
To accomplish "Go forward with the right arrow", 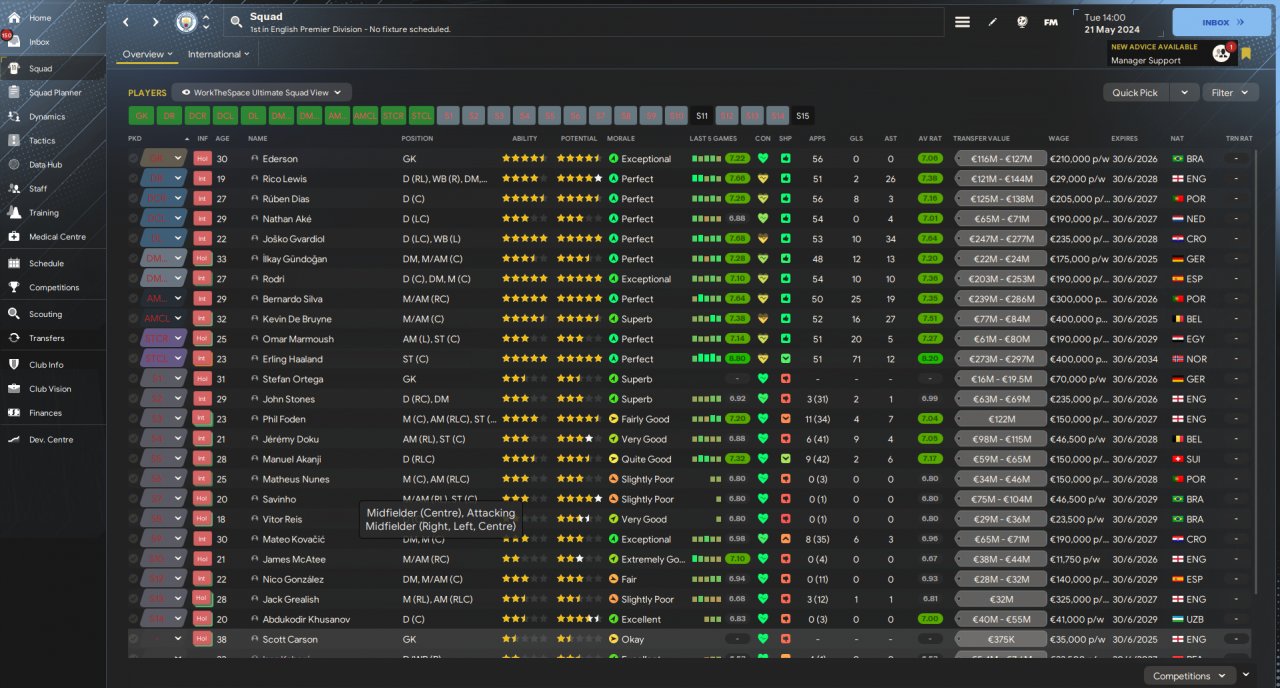I will pos(155,22).
